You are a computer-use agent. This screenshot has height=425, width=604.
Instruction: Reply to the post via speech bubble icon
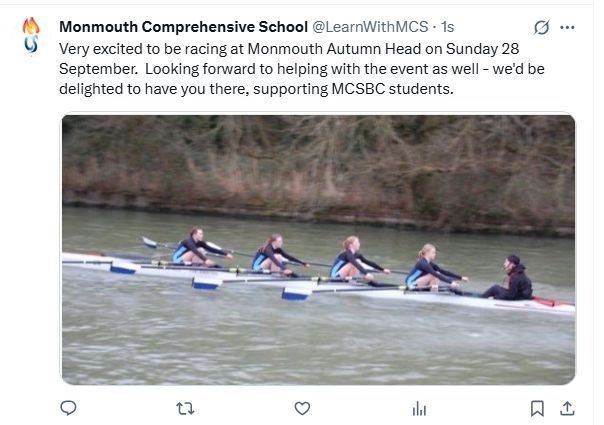coord(69,408)
